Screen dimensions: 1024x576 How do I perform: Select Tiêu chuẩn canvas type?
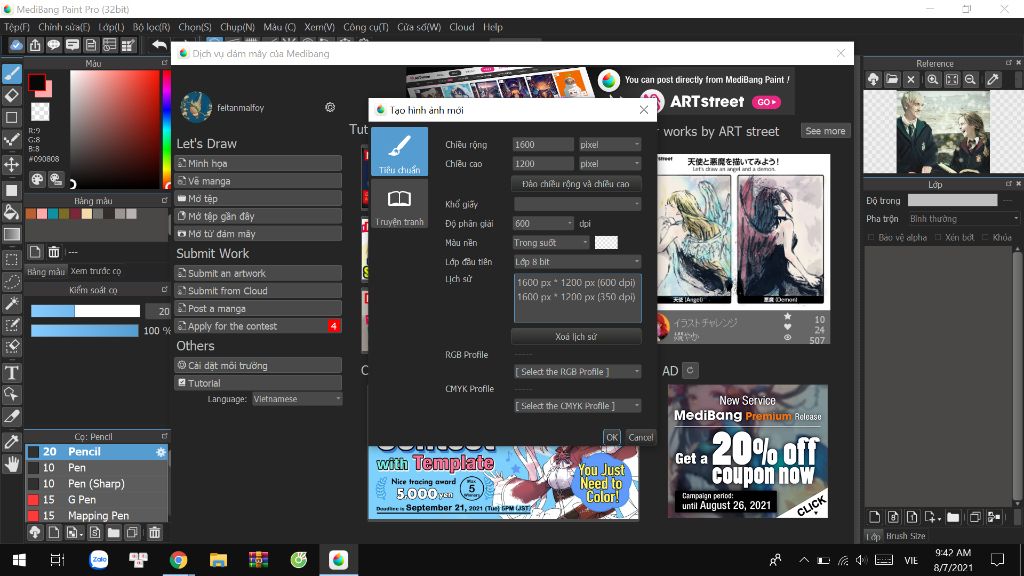(x=399, y=152)
